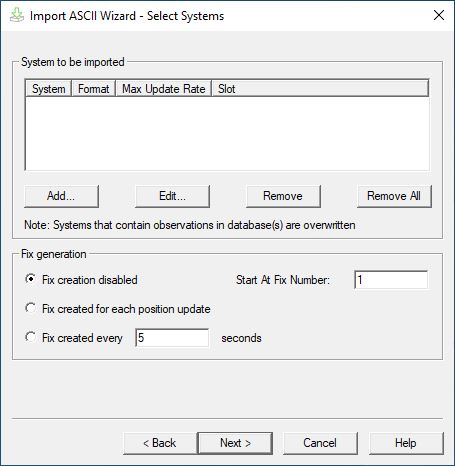Sort by the System column header
The width and height of the screenshot is (455, 466).
point(48,89)
